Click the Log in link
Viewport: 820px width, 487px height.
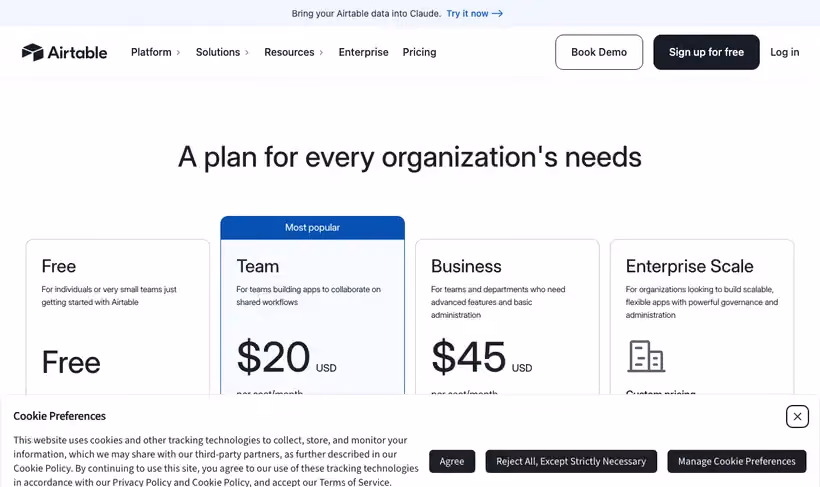784,52
